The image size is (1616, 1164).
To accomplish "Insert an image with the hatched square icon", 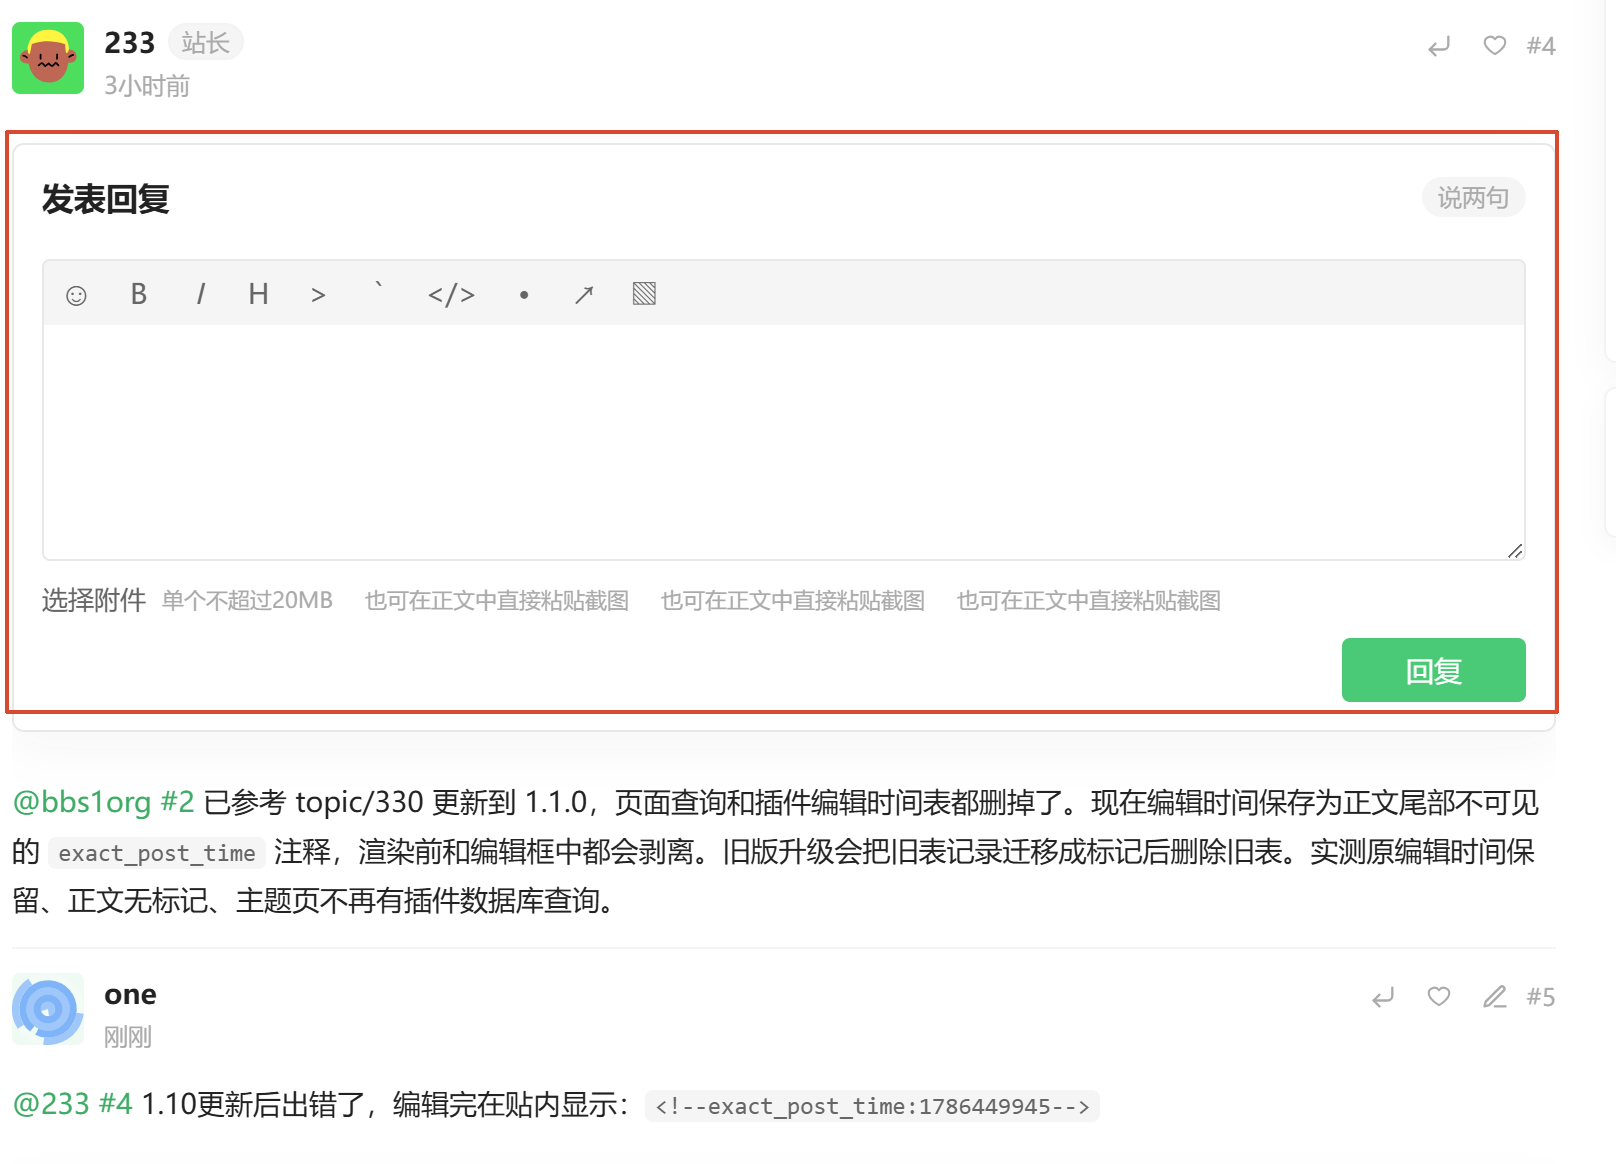I will click(x=644, y=294).
